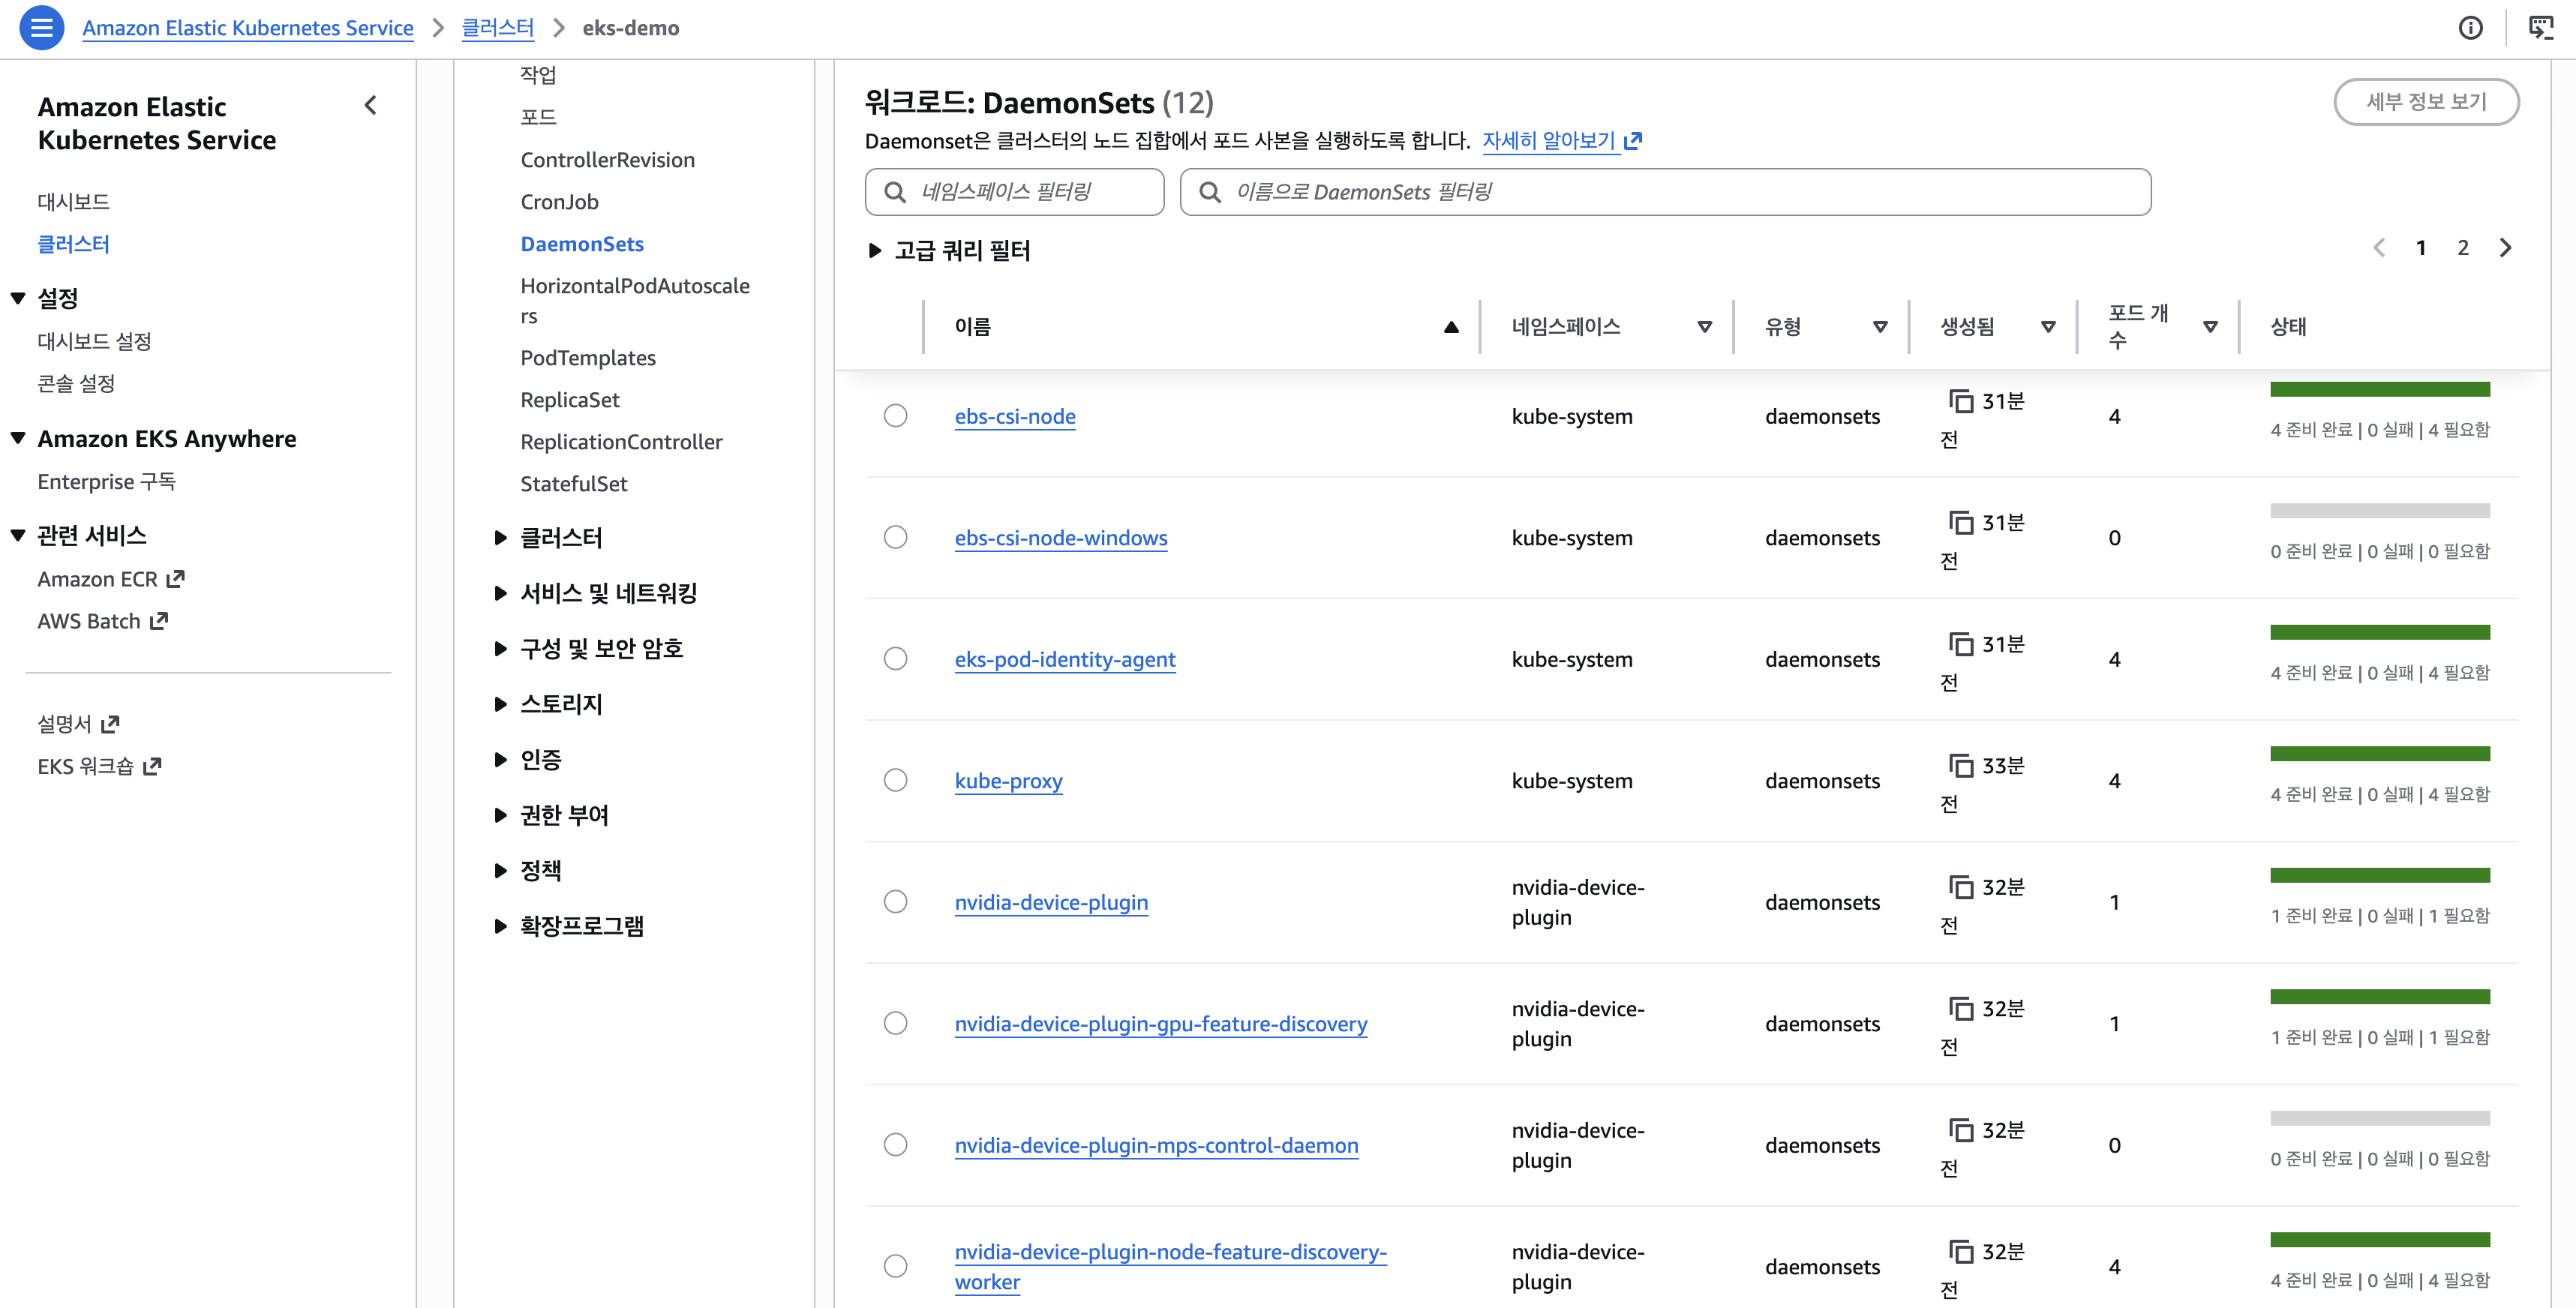Open the 생성됨 column sort dropdown
The image size is (2576, 1308).
(2048, 327)
